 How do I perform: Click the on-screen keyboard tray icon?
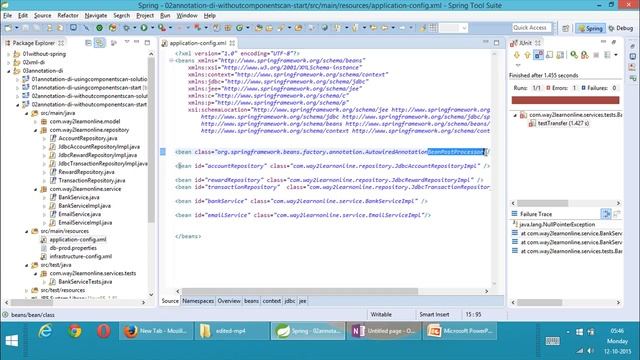pyautogui.click(x=552, y=341)
